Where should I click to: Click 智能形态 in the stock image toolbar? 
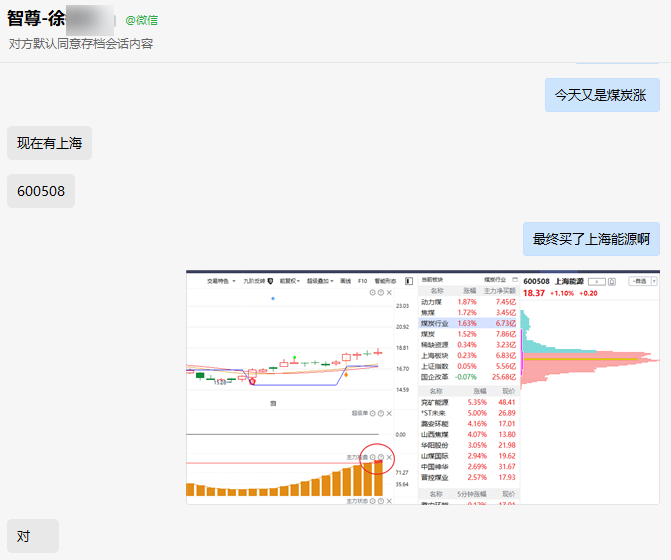click(385, 281)
